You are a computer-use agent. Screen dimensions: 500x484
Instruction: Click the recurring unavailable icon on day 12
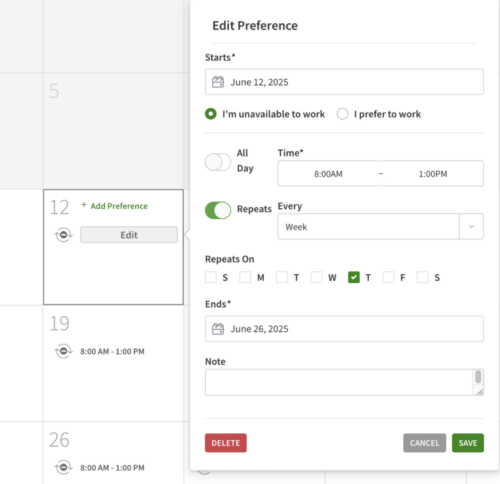point(63,235)
